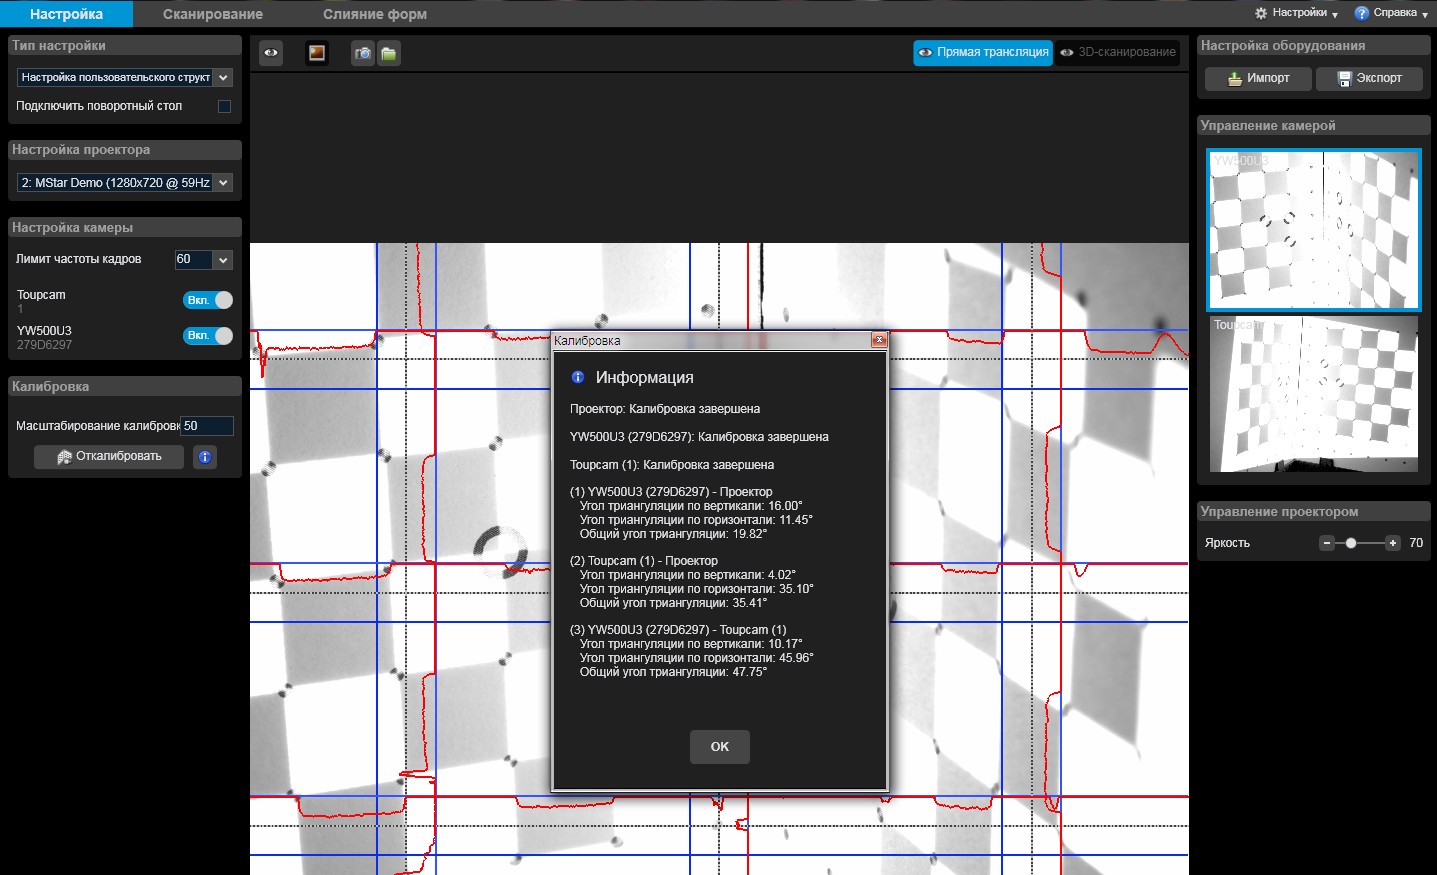The width and height of the screenshot is (1437, 875).
Task: Click the green folder icon
Action: (389, 53)
